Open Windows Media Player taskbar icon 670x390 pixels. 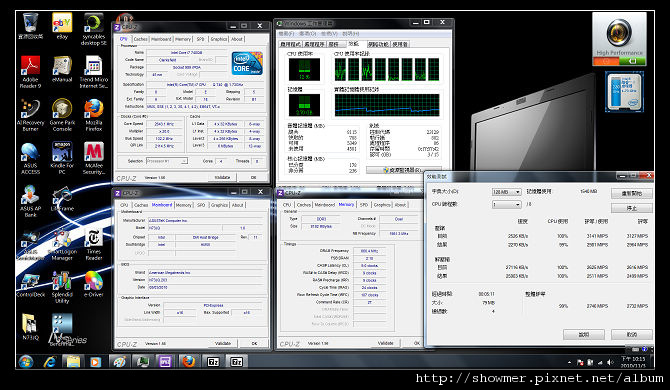click(x=95, y=362)
